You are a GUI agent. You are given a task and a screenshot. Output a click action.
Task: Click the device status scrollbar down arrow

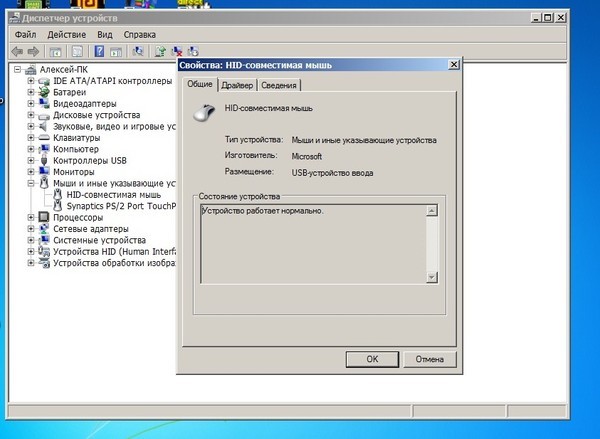(x=432, y=277)
